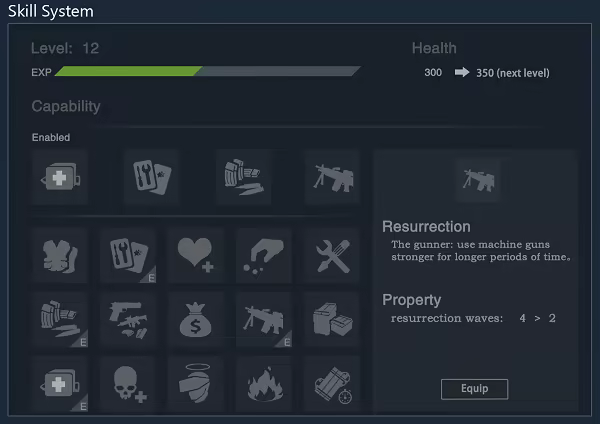Click the Equip button
Screen dimensions: 600x424
click(x=474, y=389)
